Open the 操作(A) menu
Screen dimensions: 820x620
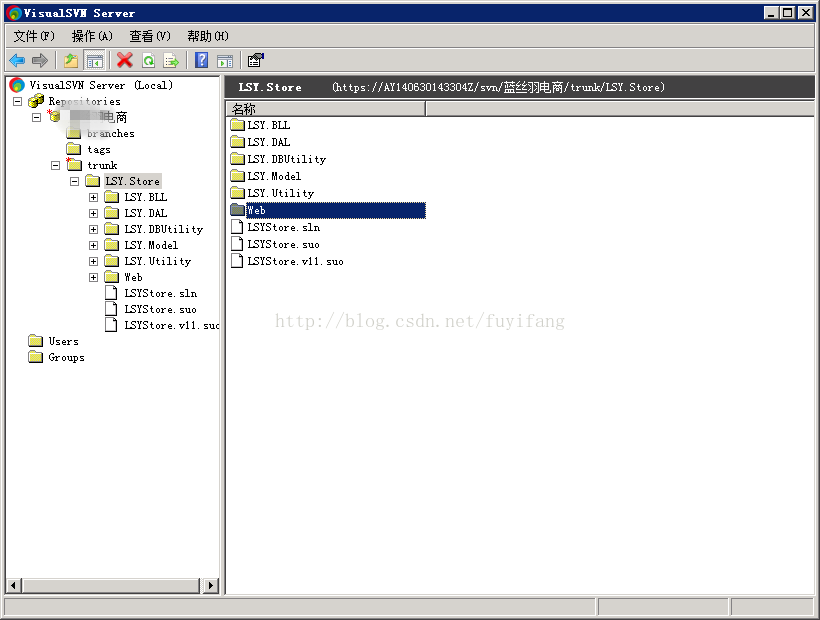(92, 36)
